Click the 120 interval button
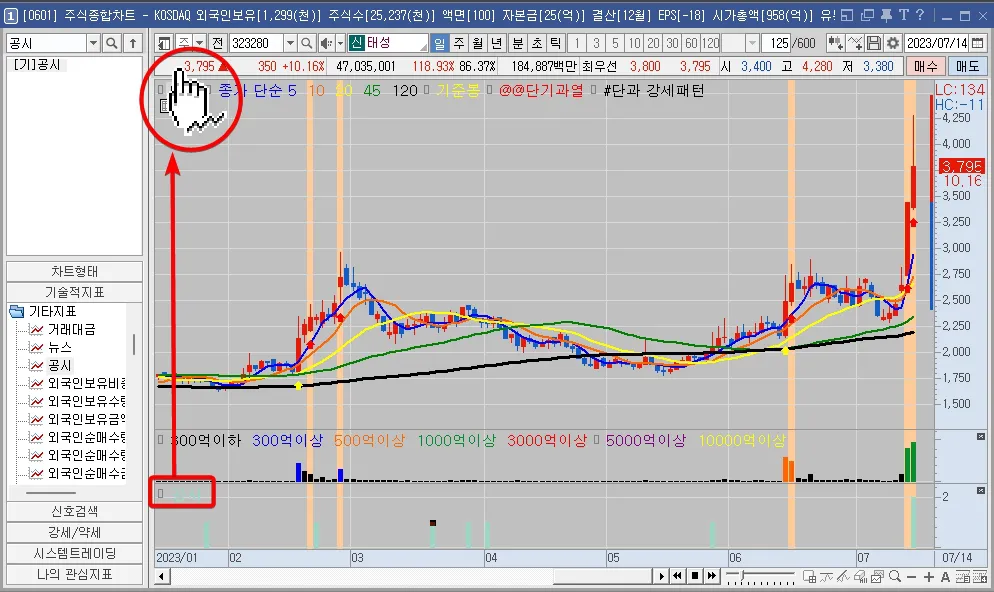The image size is (994, 592). tap(711, 43)
